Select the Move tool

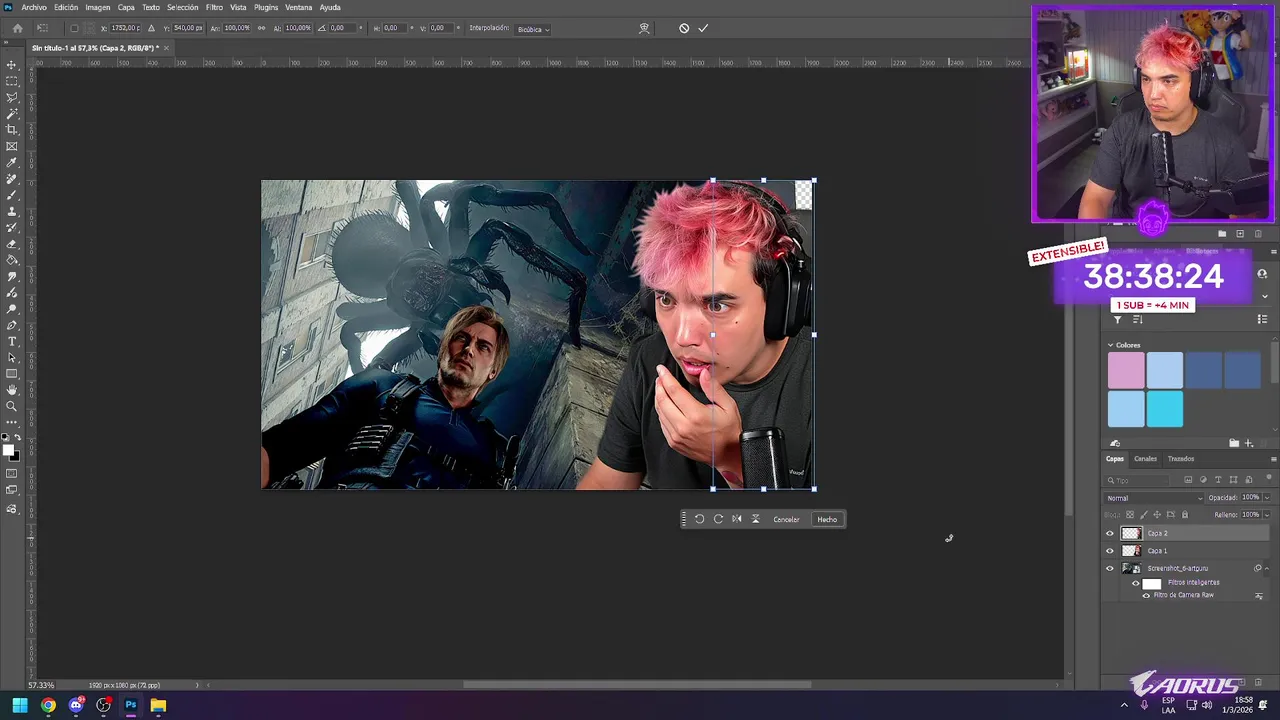click(12, 65)
